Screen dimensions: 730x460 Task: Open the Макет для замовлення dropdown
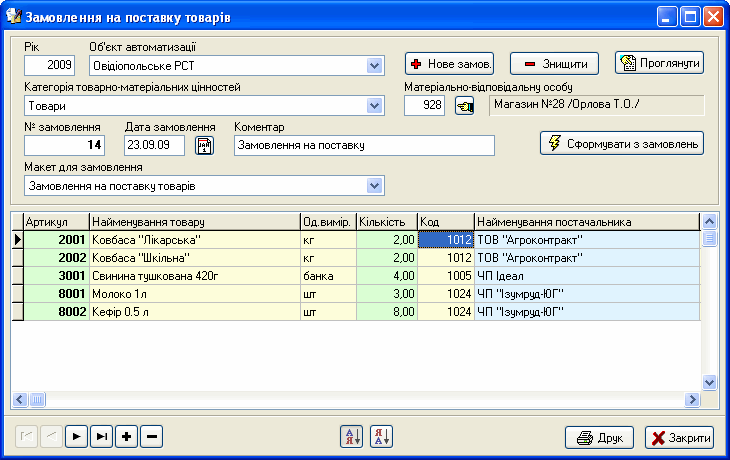point(374,186)
